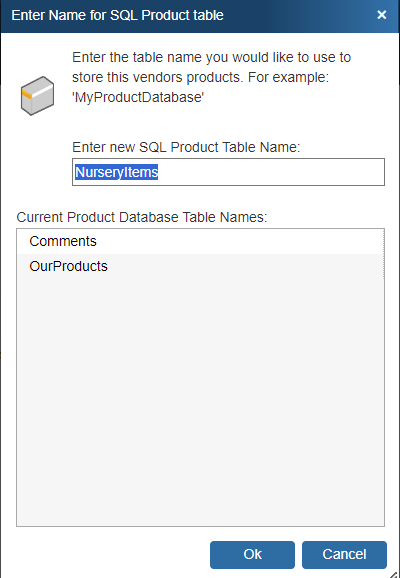Click blank space after NurseryItems in field
The height and width of the screenshot is (578, 400).
click(x=271, y=172)
